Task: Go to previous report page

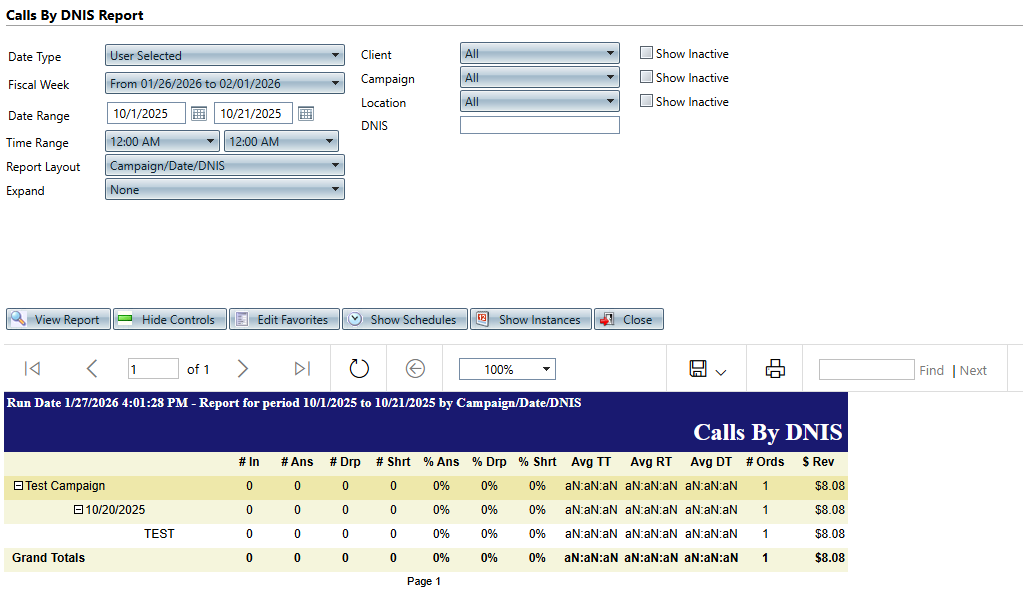Action: tap(92, 369)
